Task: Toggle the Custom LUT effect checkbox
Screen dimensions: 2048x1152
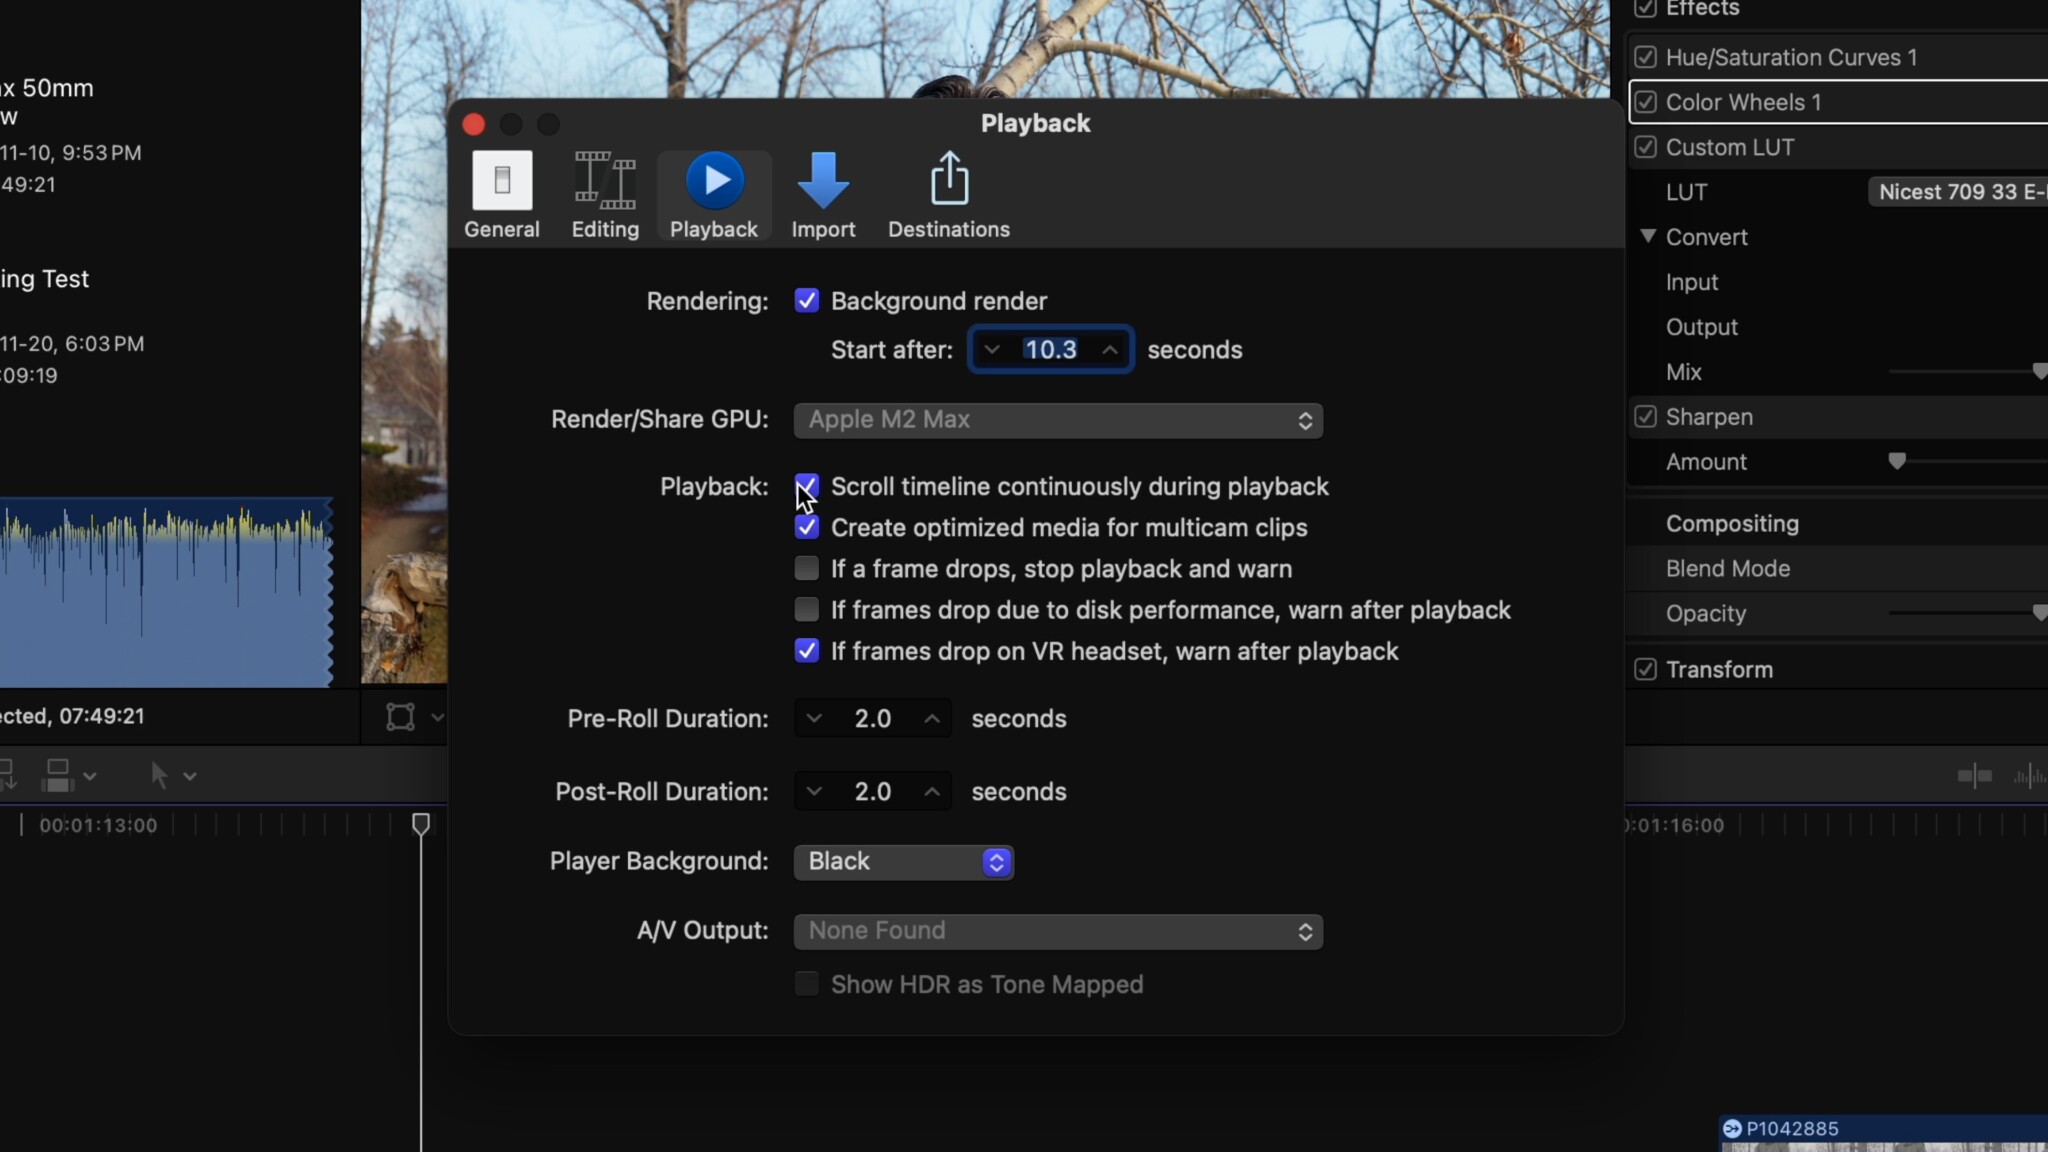Action: [x=1645, y=147]
